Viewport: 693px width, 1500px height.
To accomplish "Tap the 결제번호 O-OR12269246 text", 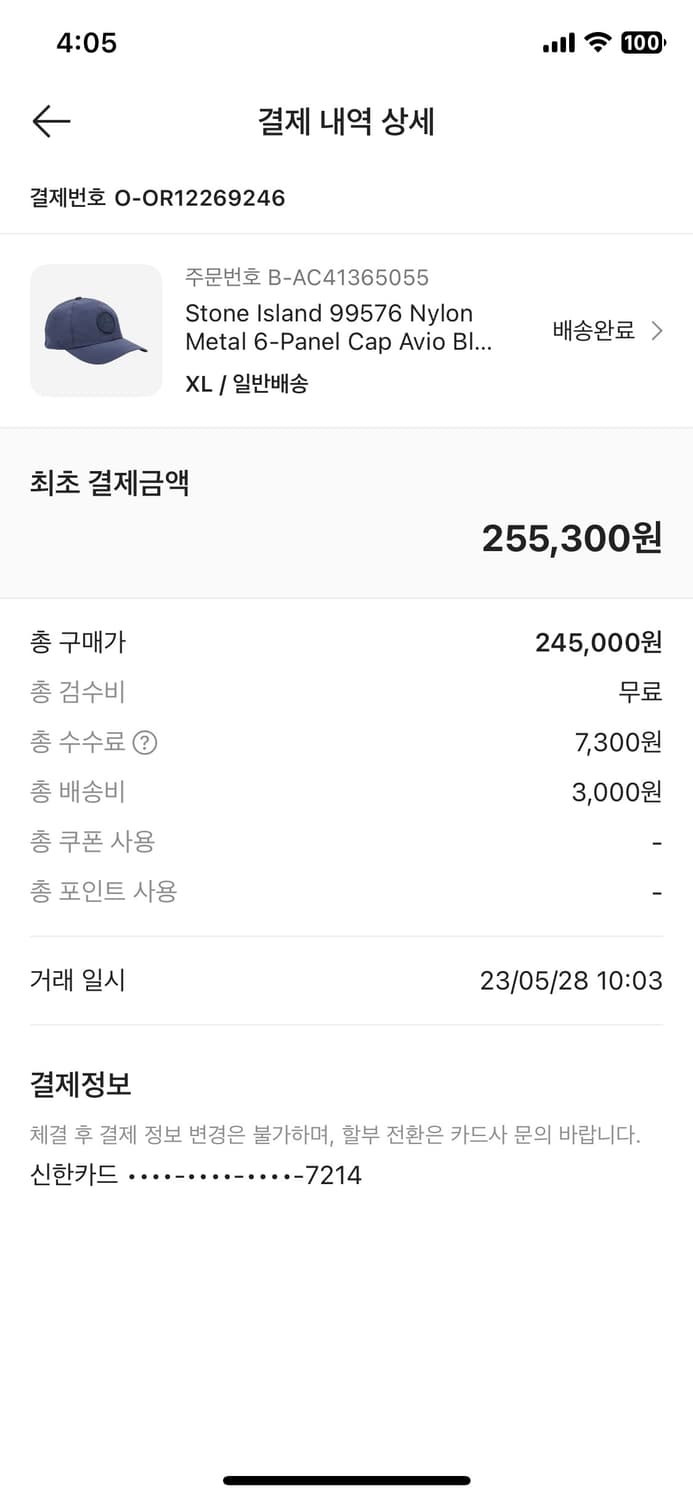I will [158, 198].
